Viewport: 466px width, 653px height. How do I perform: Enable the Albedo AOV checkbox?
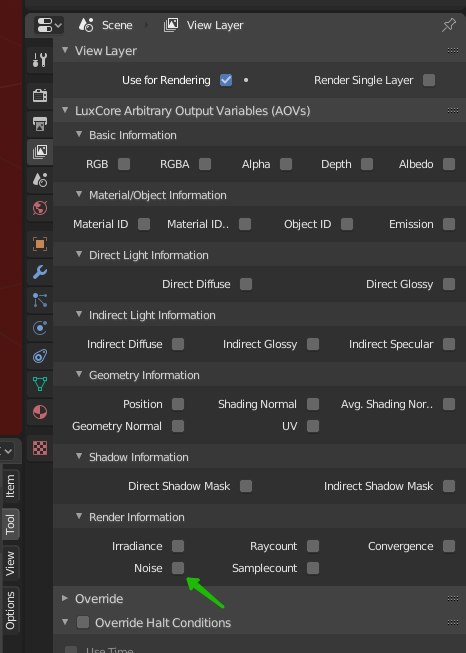tap(449, 164)
